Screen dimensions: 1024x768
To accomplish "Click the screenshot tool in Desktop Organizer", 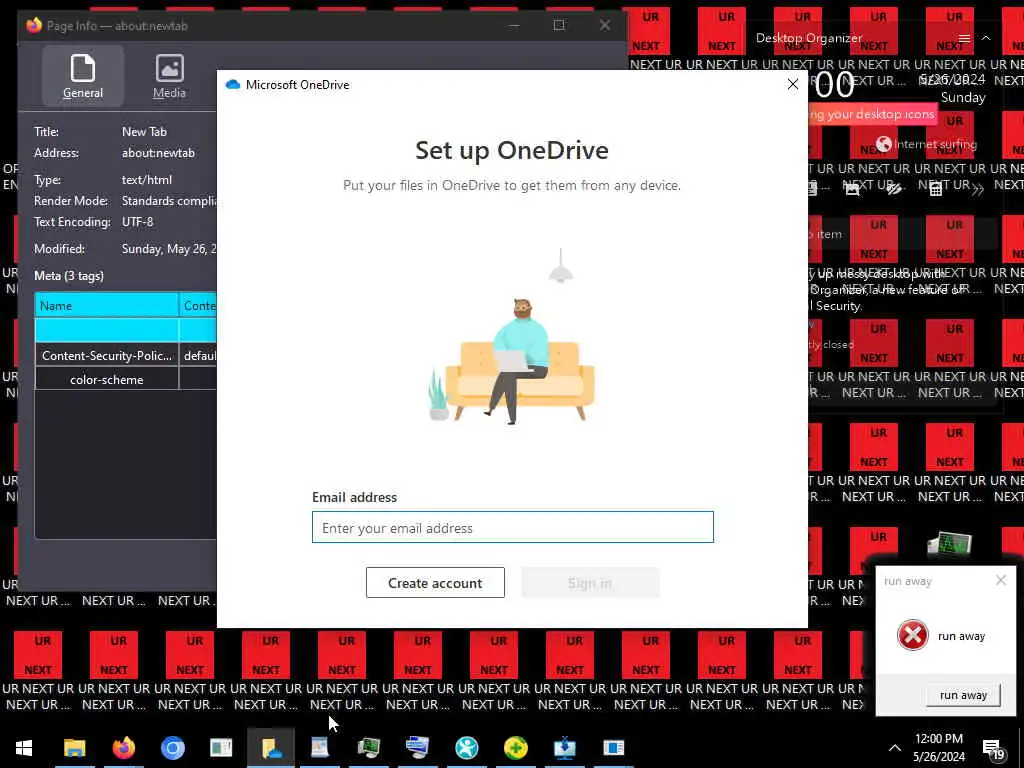I will [852, 189].
